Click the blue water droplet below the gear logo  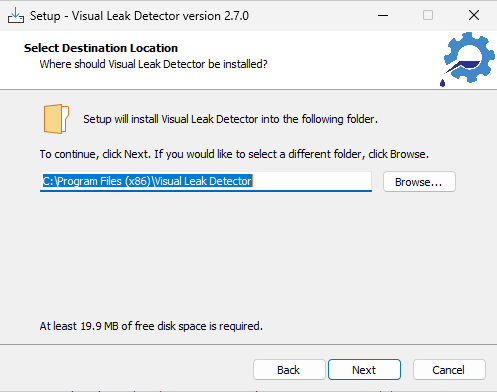(442, 83)
